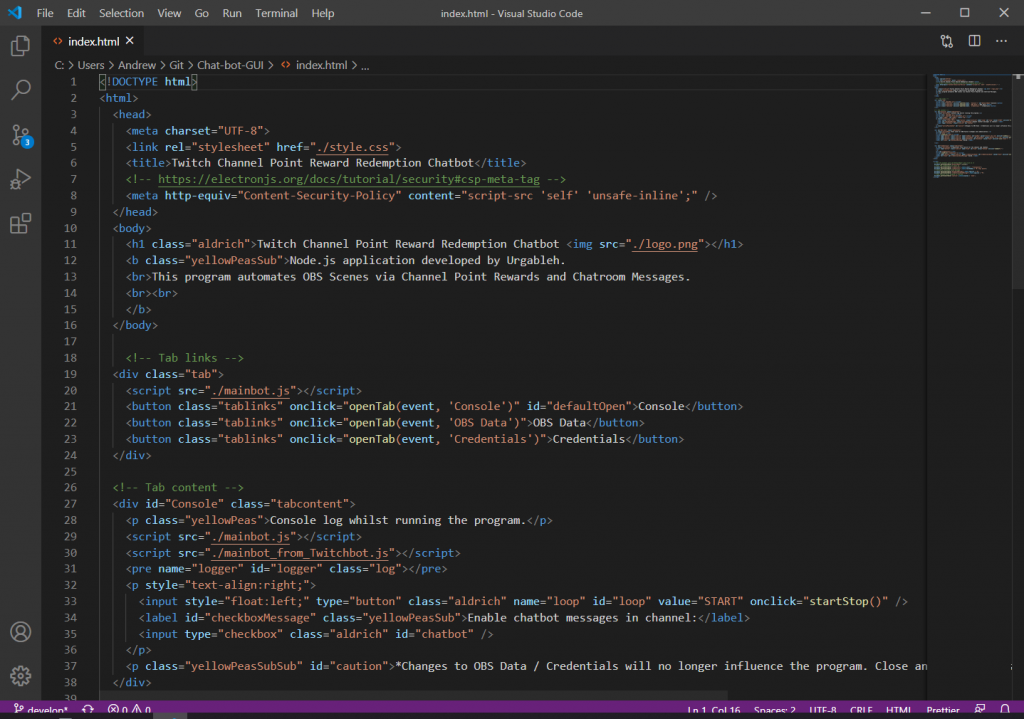Open the HTML language mode picker
Screen dimensions: 1024x719
coord(899,710)
